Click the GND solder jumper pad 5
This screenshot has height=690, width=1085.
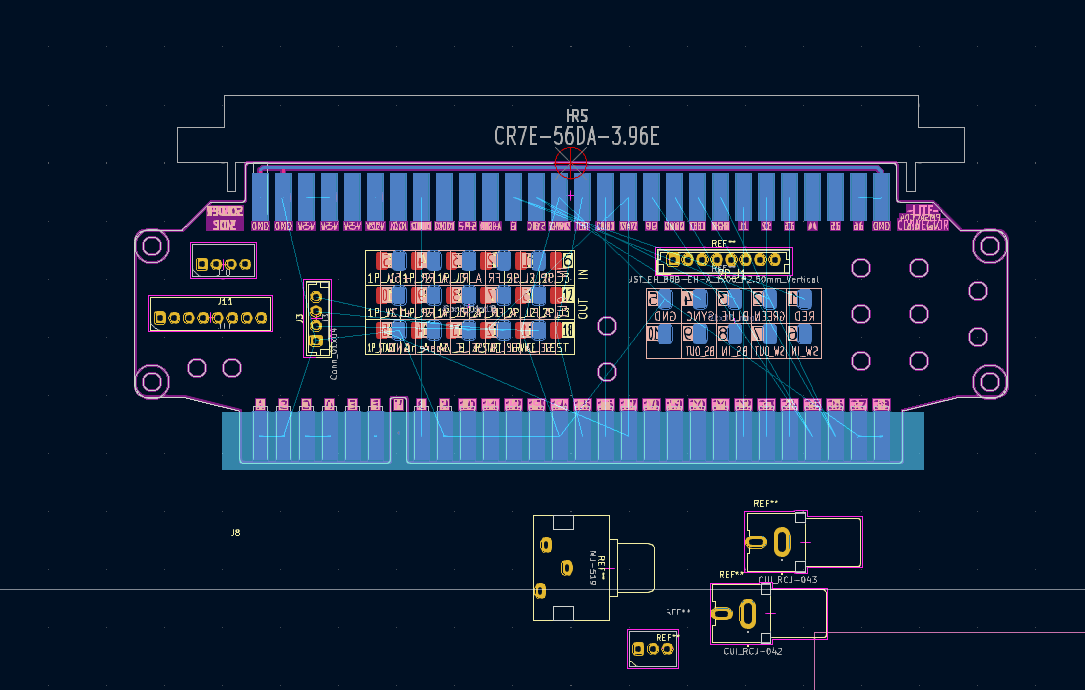coord(664,299)
